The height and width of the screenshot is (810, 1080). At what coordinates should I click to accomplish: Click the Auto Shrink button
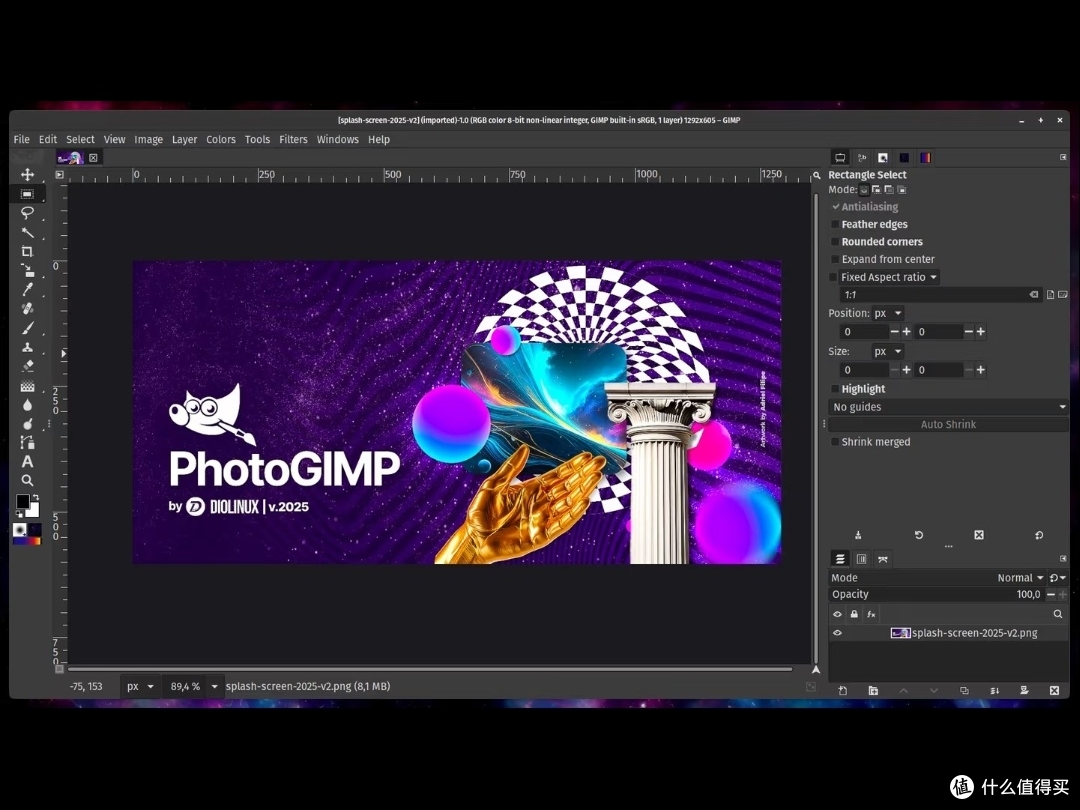pyautogui.click(x=948, y=424)
